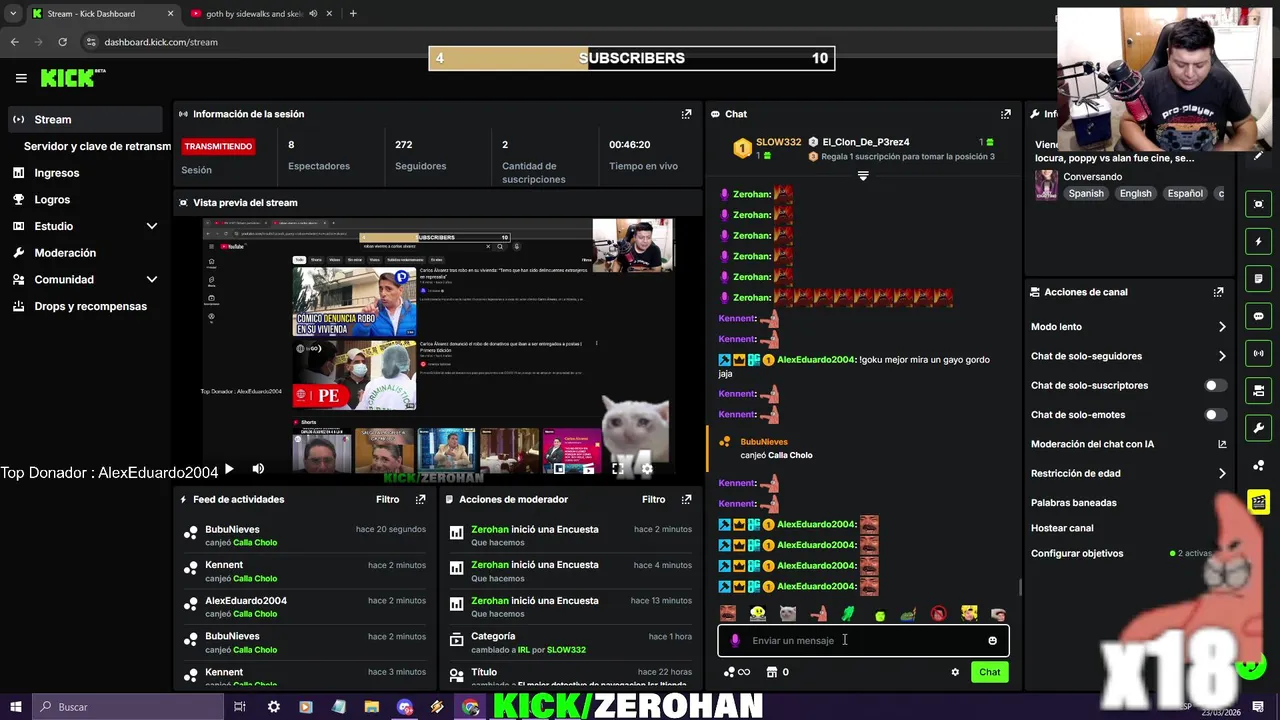Open Palabras baneadas
The height and width of the screenshot is (720, 1280).
click(1074, 503)
